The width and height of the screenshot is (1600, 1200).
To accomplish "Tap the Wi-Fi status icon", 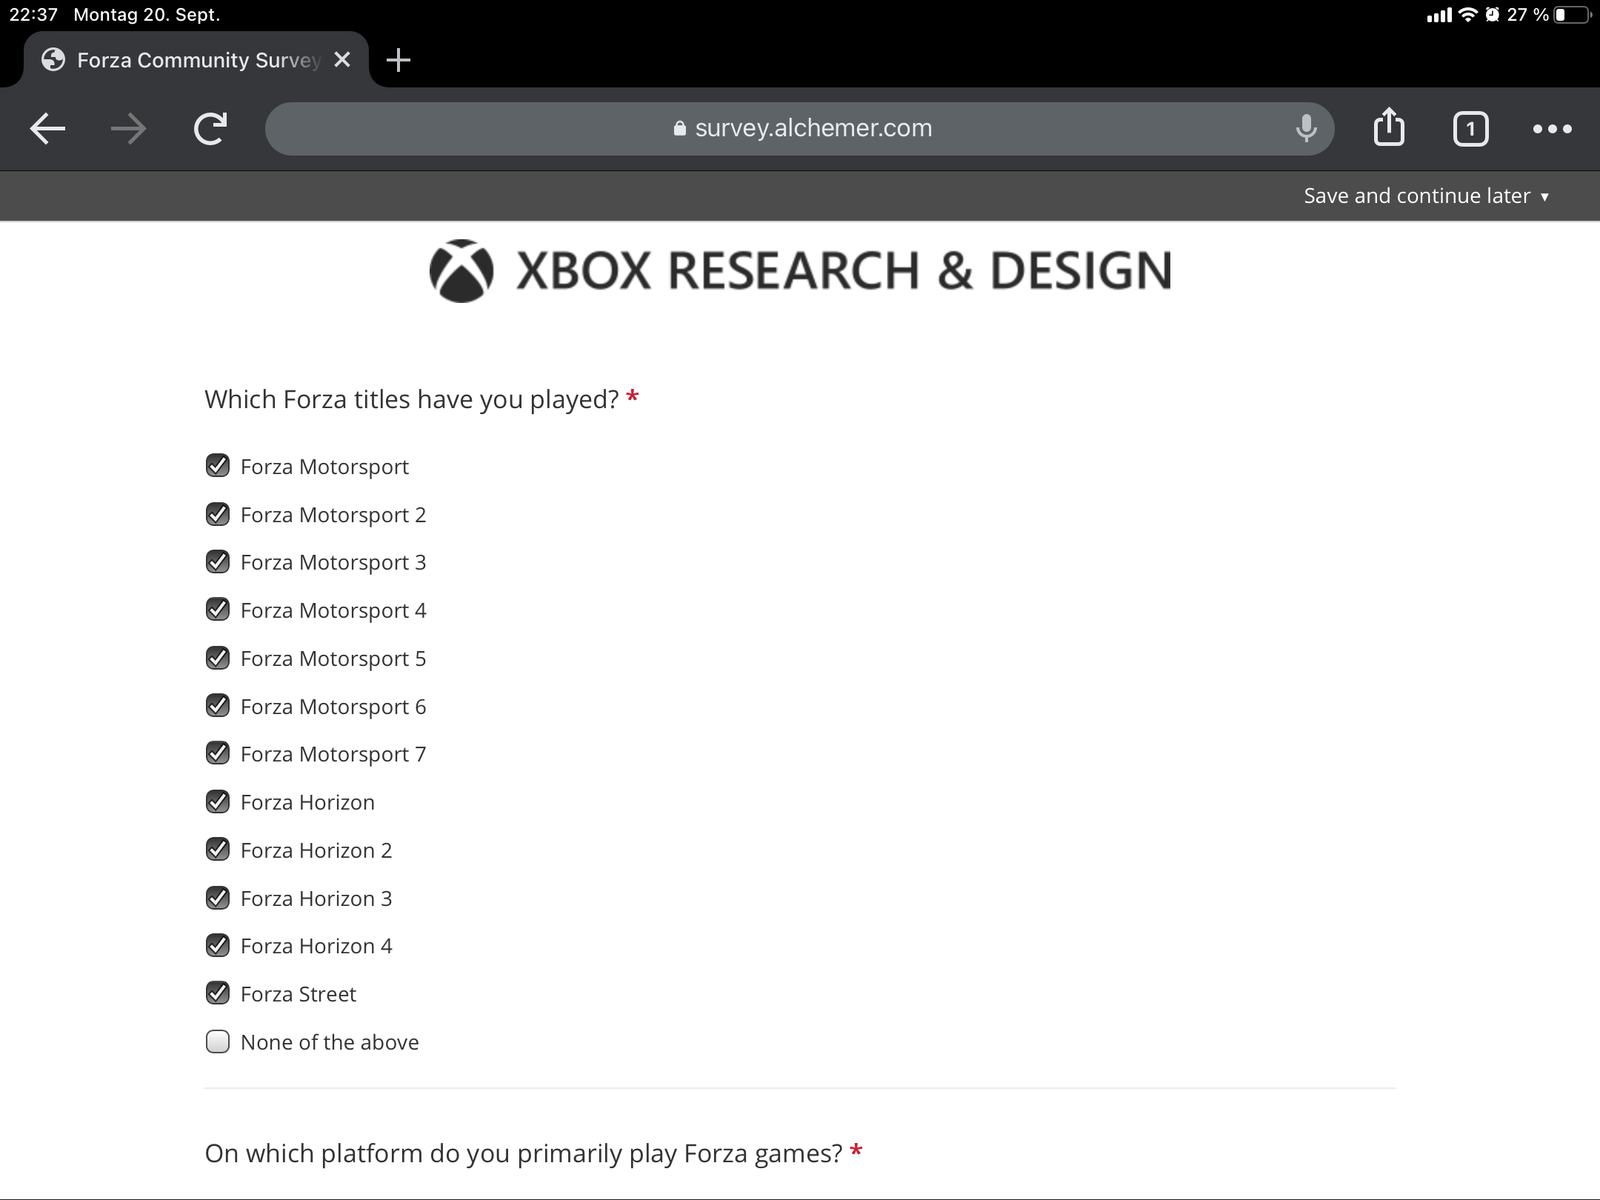I will (1468, 14).
